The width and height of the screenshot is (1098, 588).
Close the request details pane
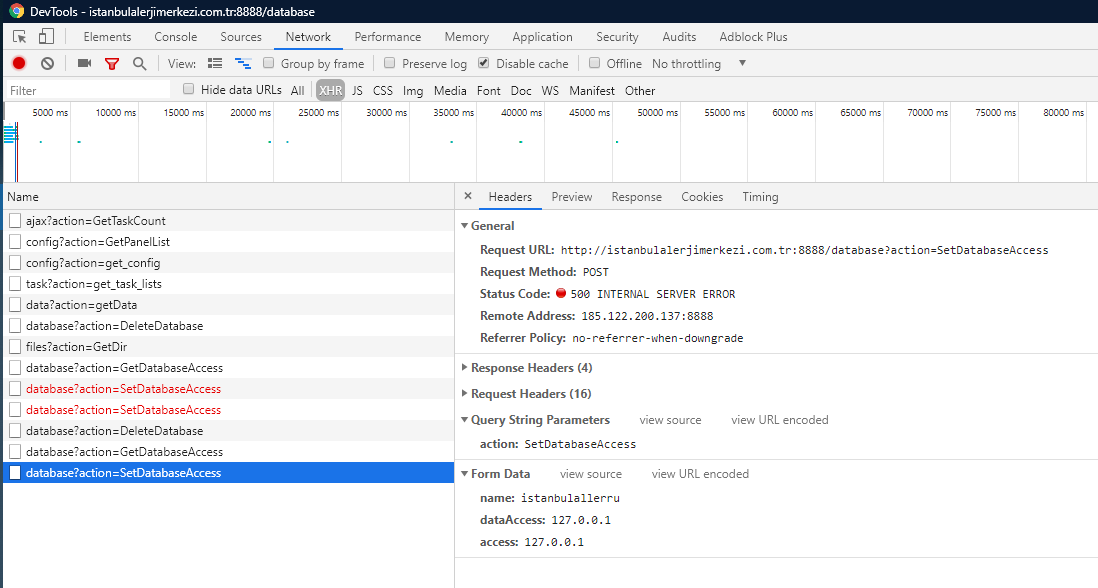pyautogui.click(x=468, y=197)
